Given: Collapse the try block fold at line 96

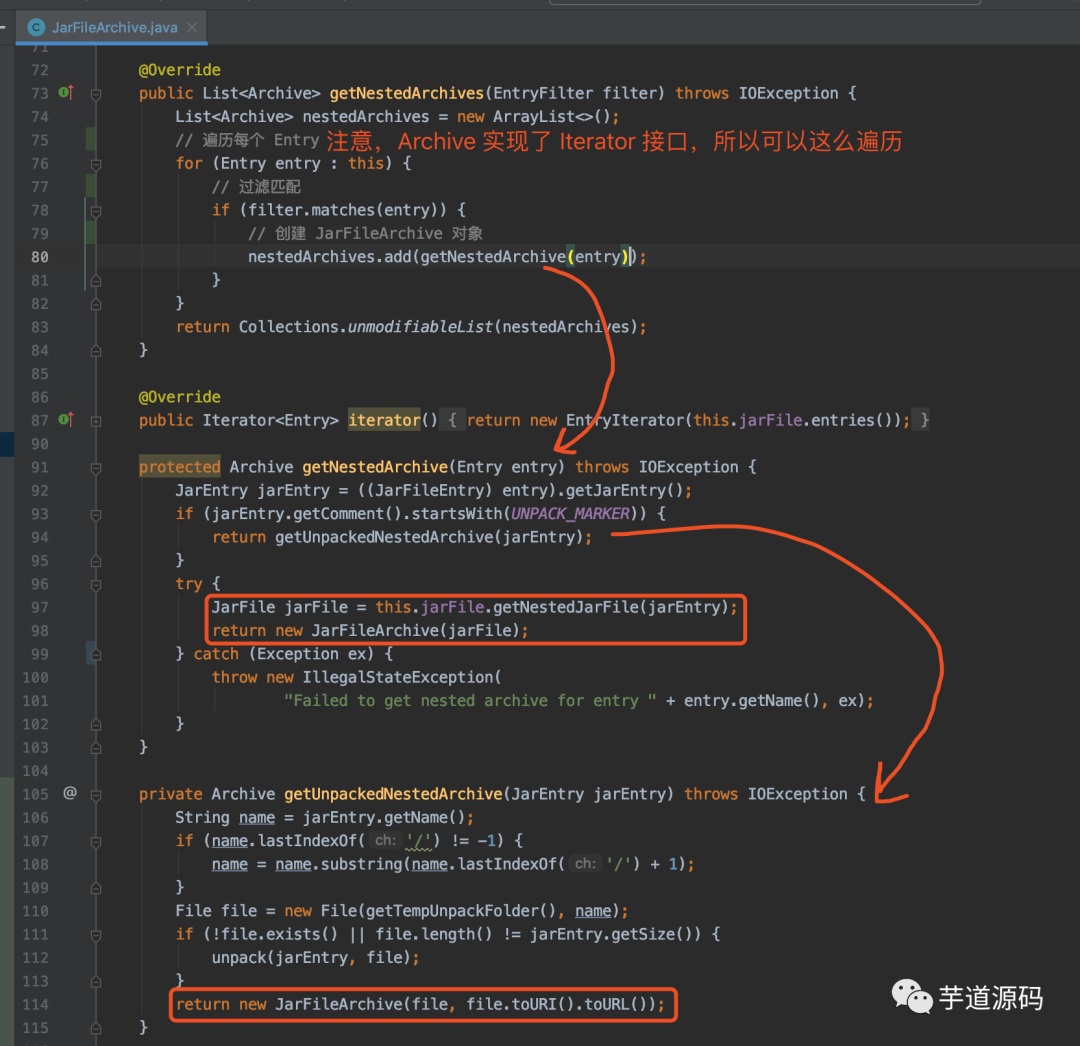Looking at the screenshot, I should point(95,583).
